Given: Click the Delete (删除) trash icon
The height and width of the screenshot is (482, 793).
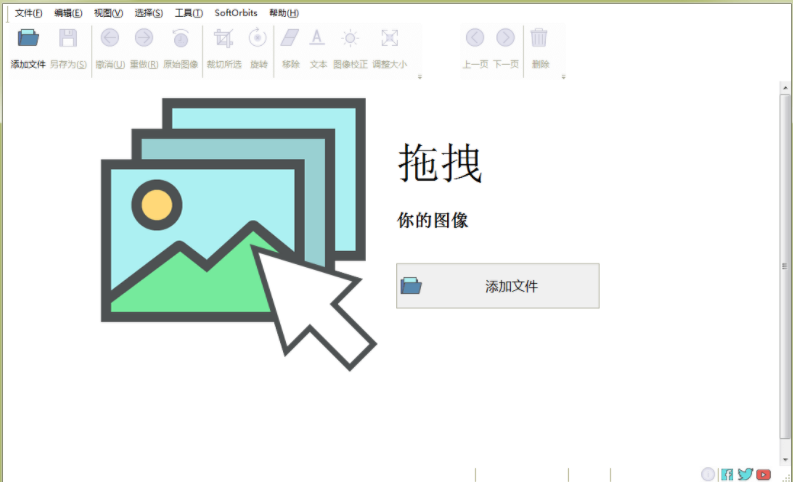Looking at the screenshot, I should pyautogui.click(x=539, y=38).
